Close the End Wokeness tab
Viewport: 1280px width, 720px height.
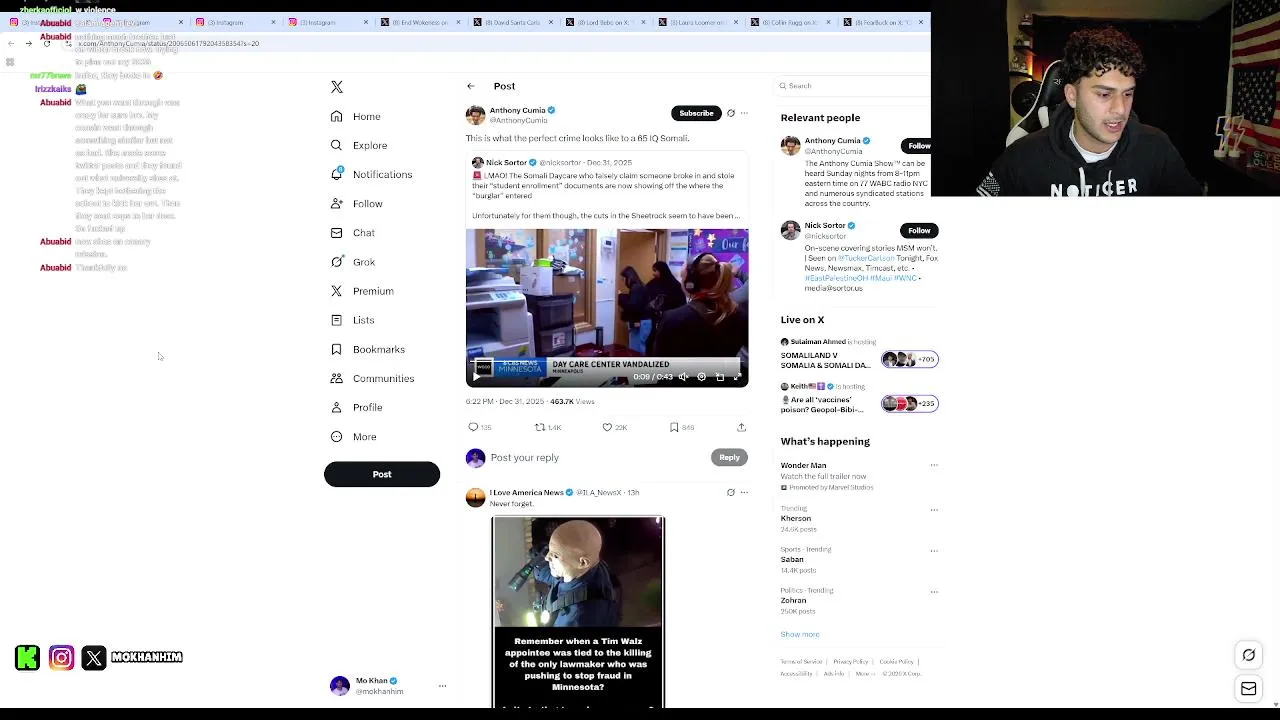coord(457,22)
